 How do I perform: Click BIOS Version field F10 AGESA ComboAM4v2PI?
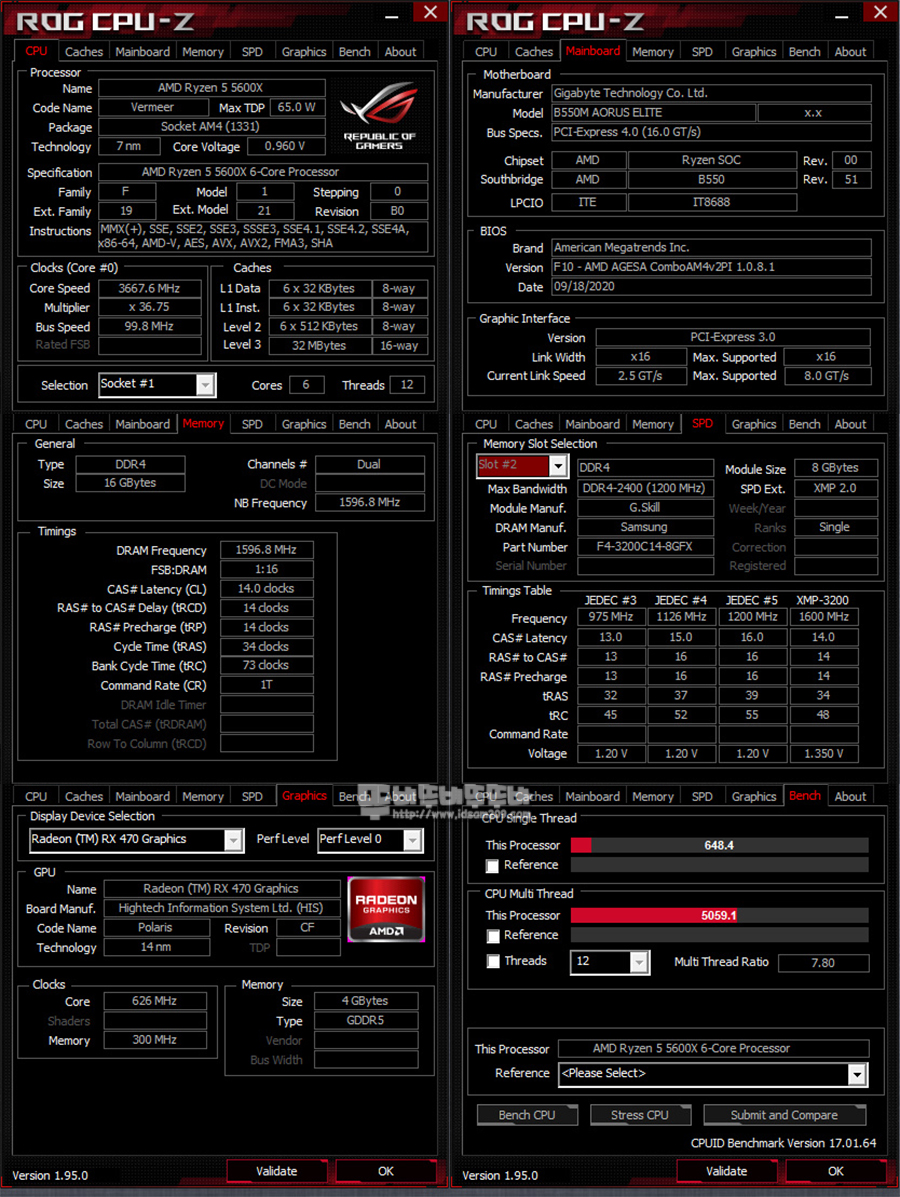[x=711, y=267]
